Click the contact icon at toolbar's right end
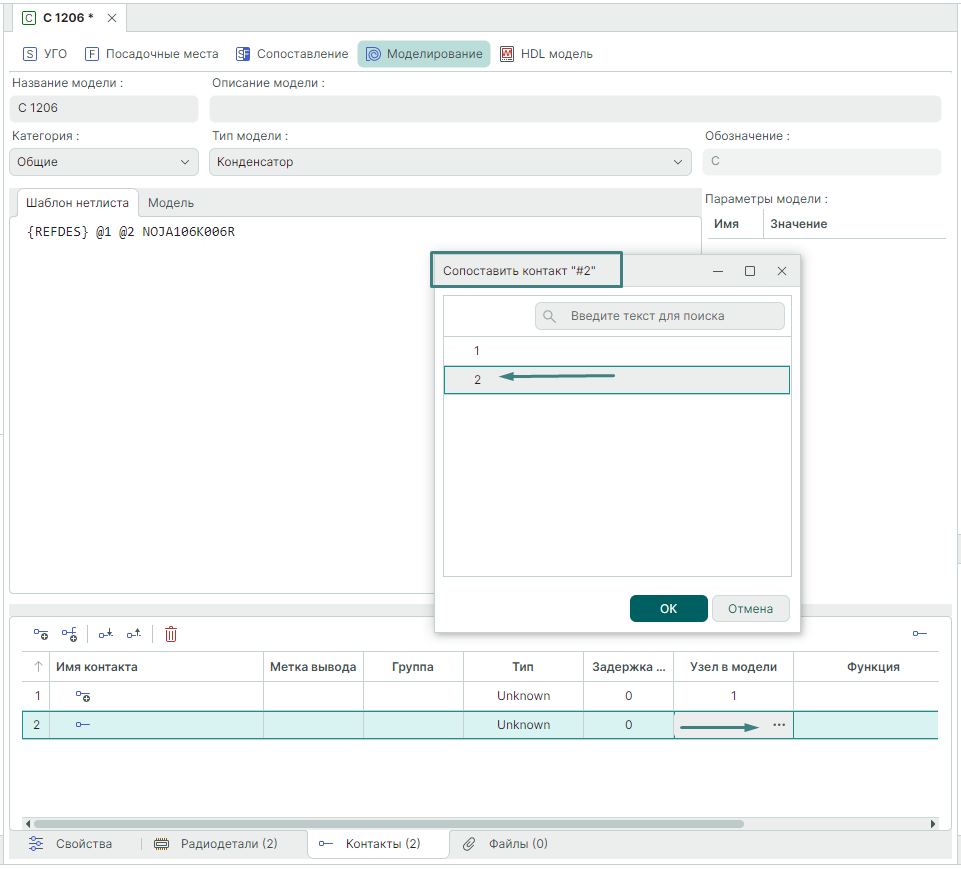The height and width of the screenshot is (869, 961). pyautogui.click(x=919, y=634)
